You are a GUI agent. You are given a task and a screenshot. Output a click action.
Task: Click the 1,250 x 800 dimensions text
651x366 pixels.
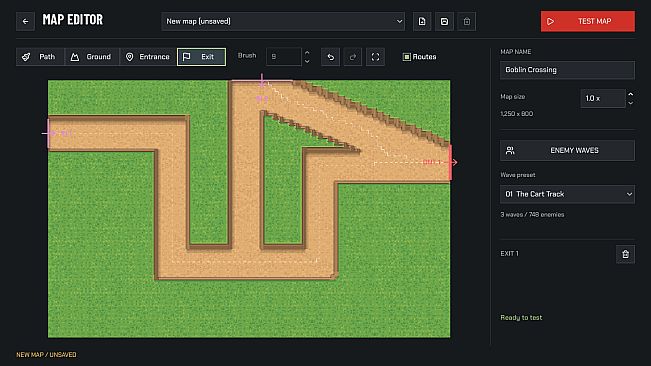pyautogui.click(x=516, y=113)
